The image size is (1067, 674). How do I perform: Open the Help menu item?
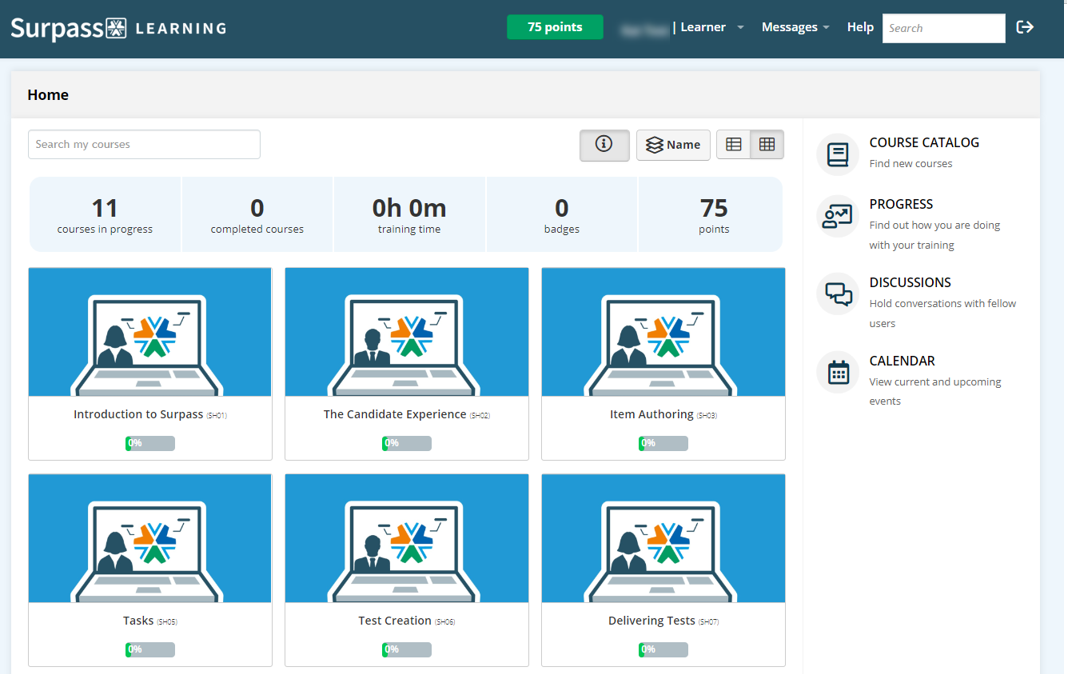(860, 27)
